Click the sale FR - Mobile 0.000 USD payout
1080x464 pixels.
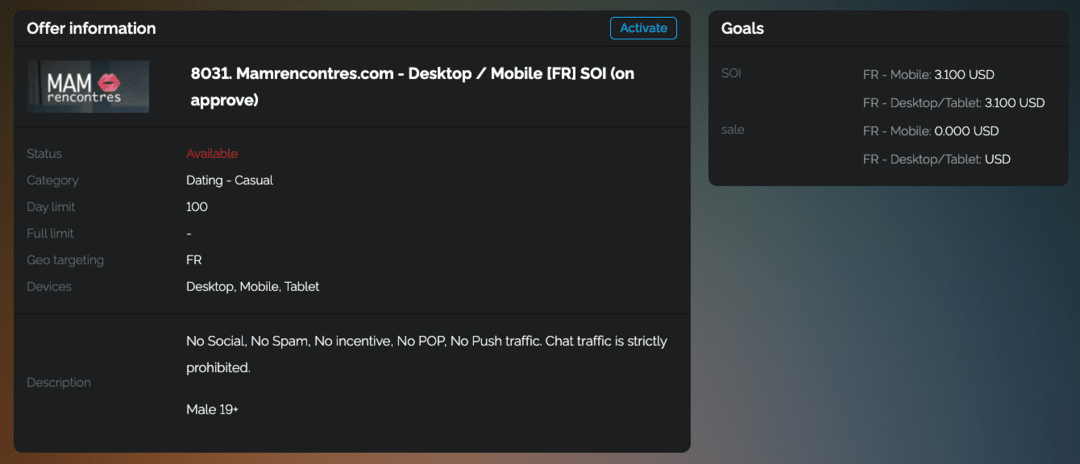[930, 131]
